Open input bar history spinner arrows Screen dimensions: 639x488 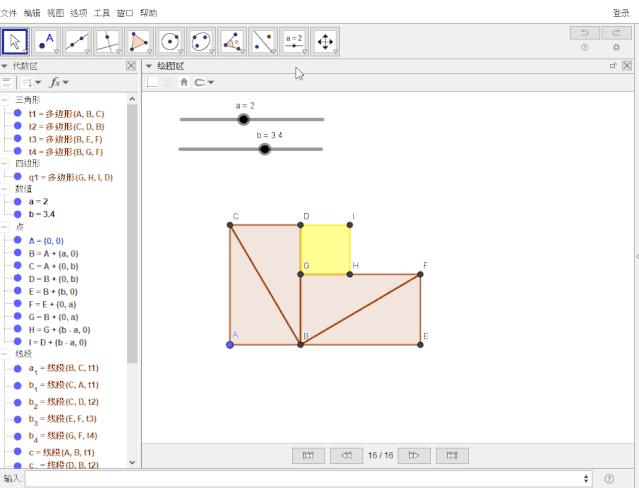point(586,478)
